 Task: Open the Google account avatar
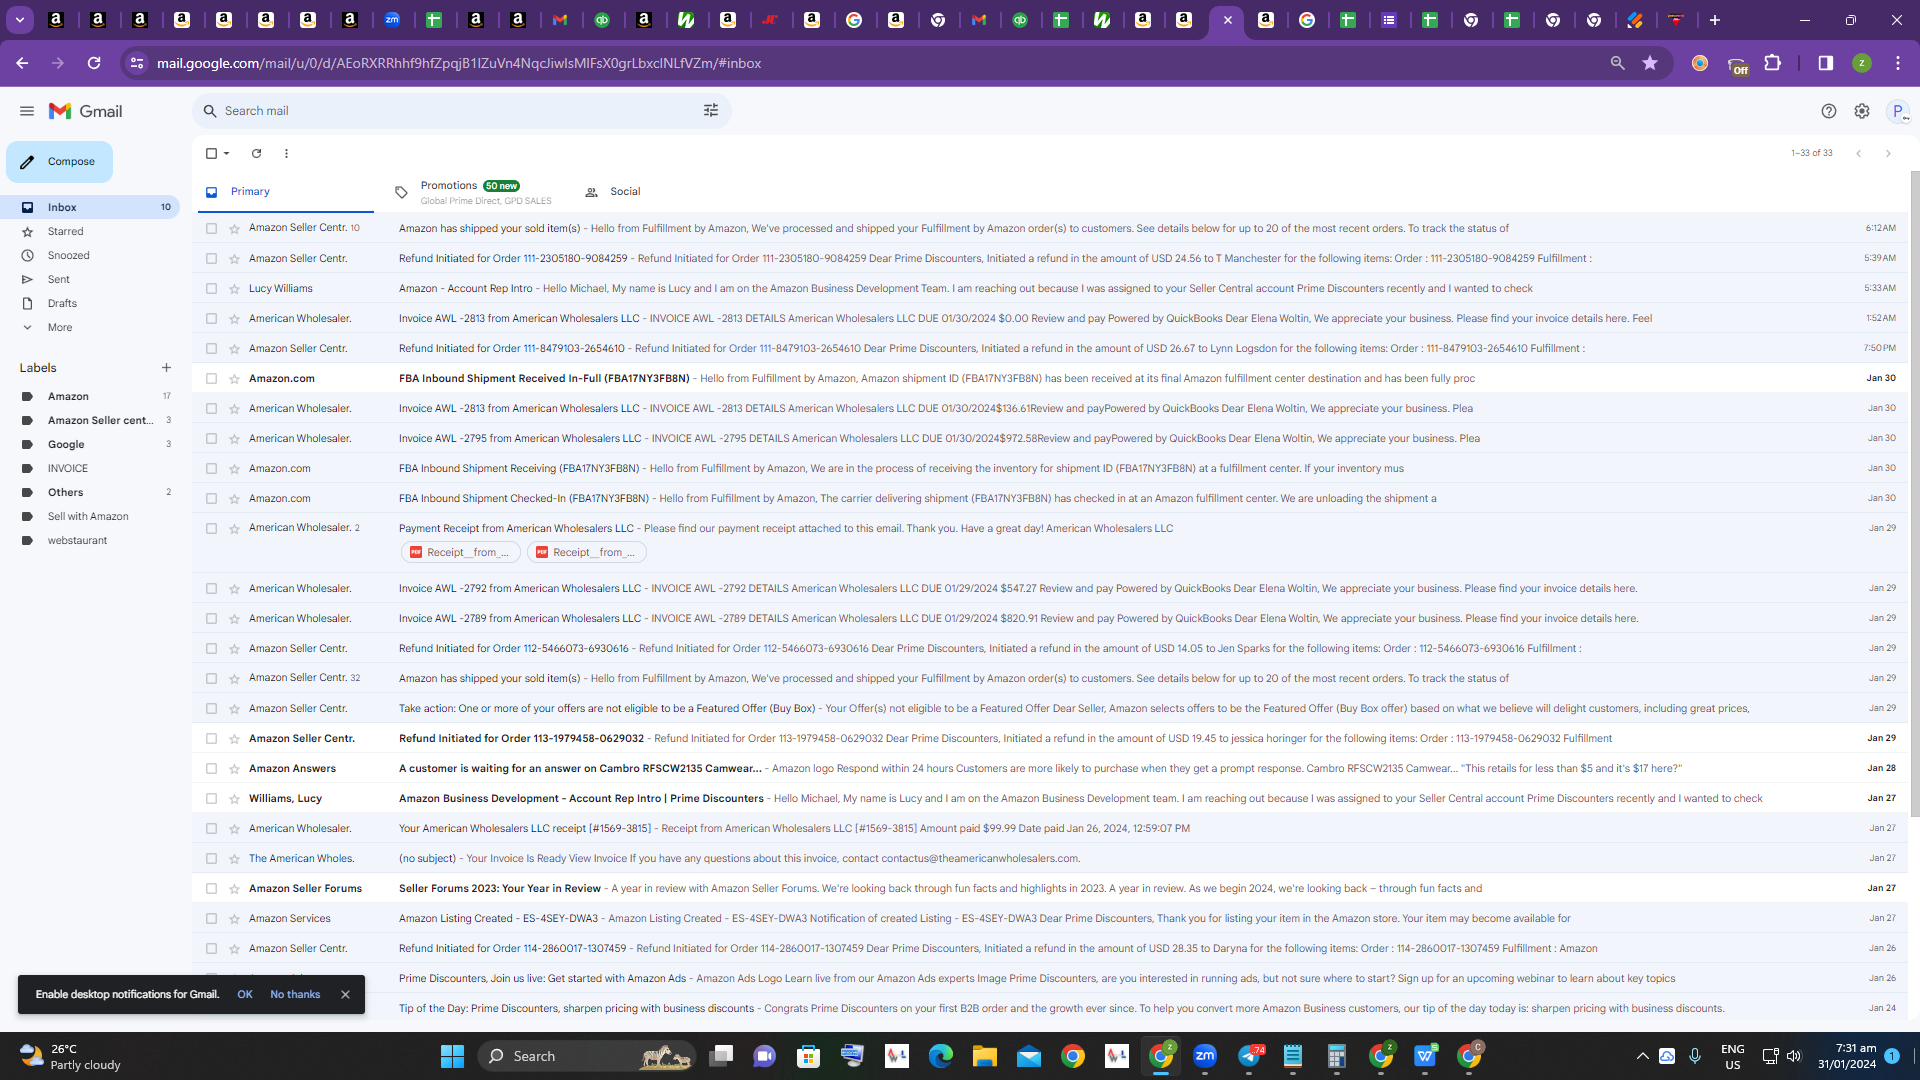(1898, 111)
